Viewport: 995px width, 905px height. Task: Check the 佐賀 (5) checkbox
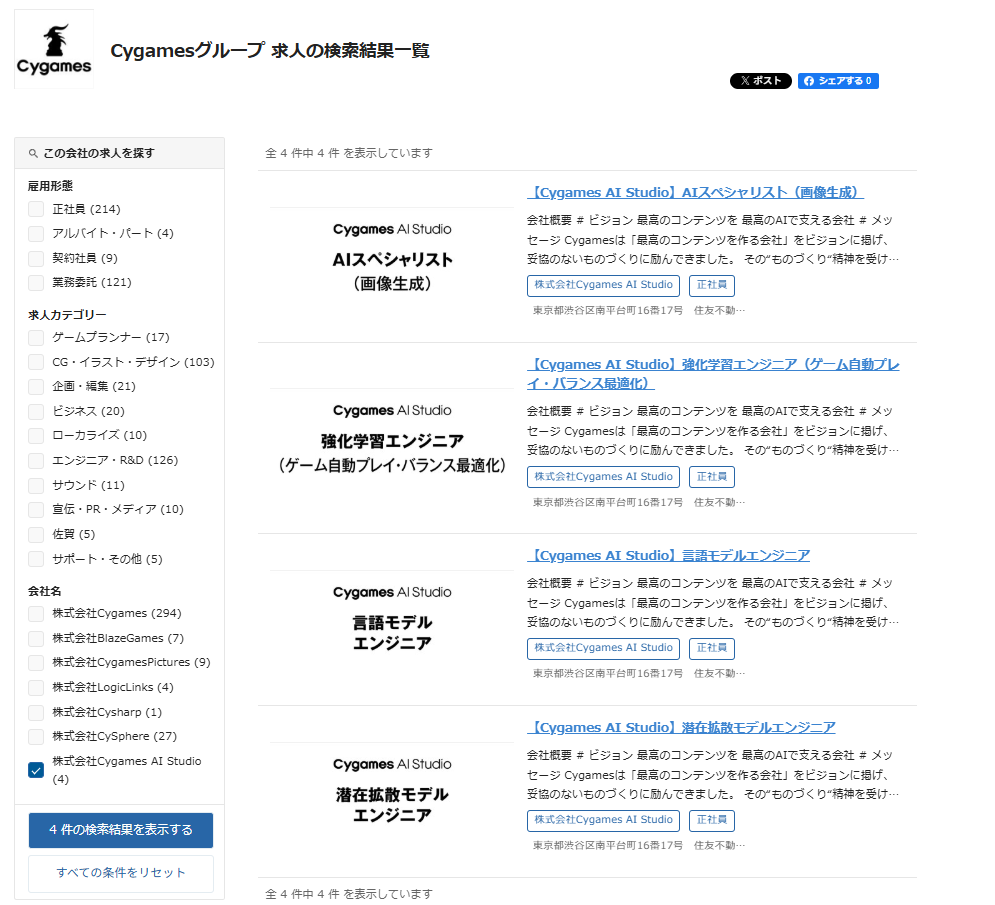(x=36, y=534)
